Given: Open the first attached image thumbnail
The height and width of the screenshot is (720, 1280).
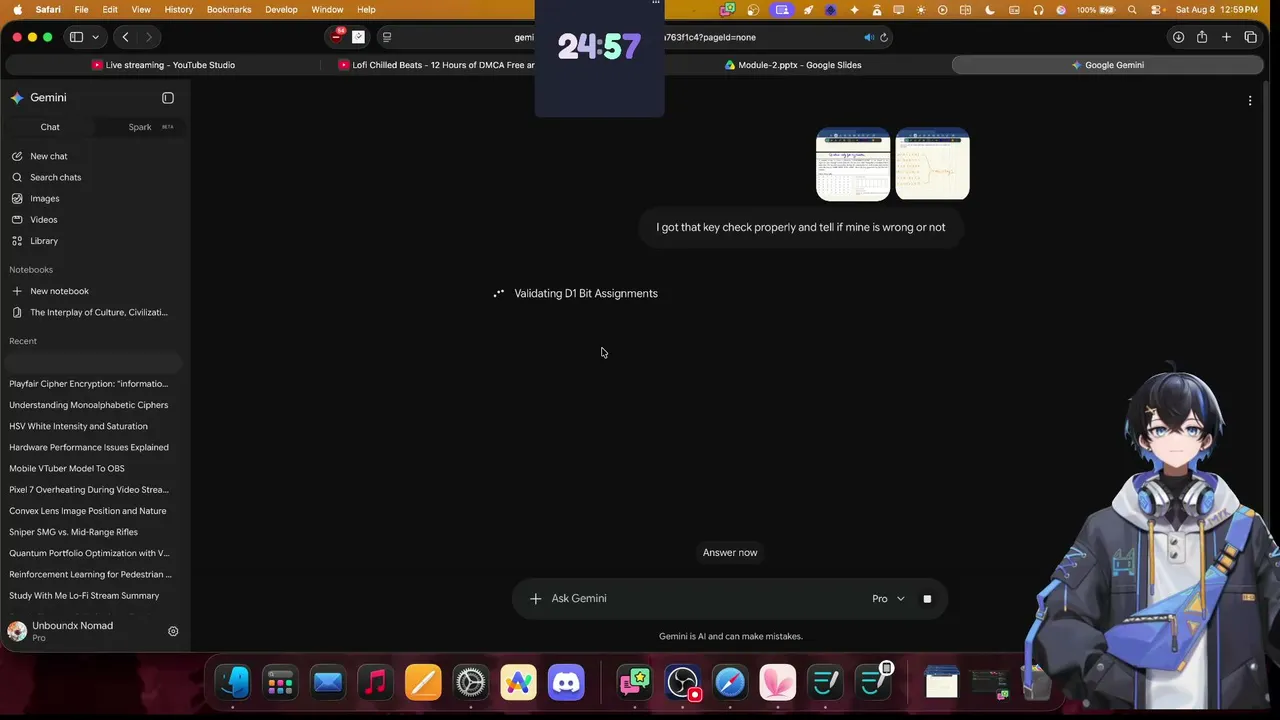Looking at the screenshot, I should tap(853, 164).
